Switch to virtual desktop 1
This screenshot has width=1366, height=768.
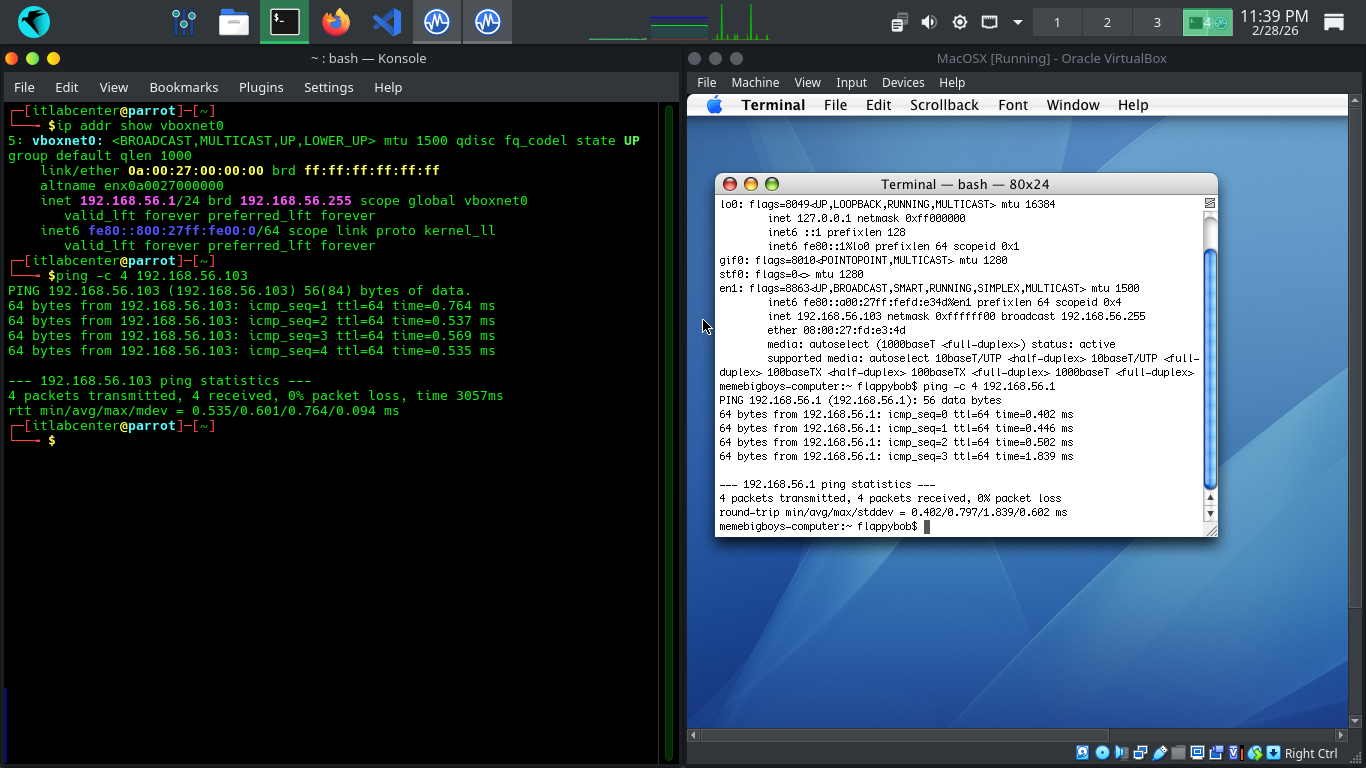tap(1056, 22)
